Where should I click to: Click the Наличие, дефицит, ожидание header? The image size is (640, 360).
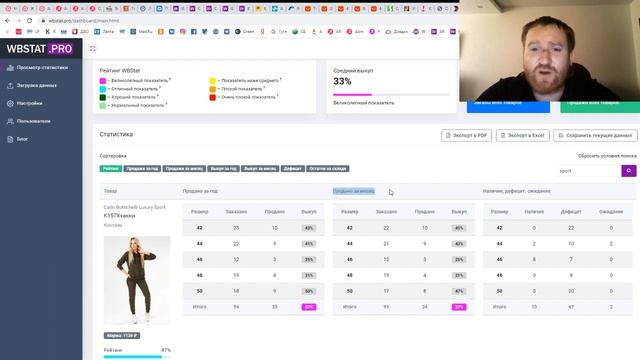516,191
